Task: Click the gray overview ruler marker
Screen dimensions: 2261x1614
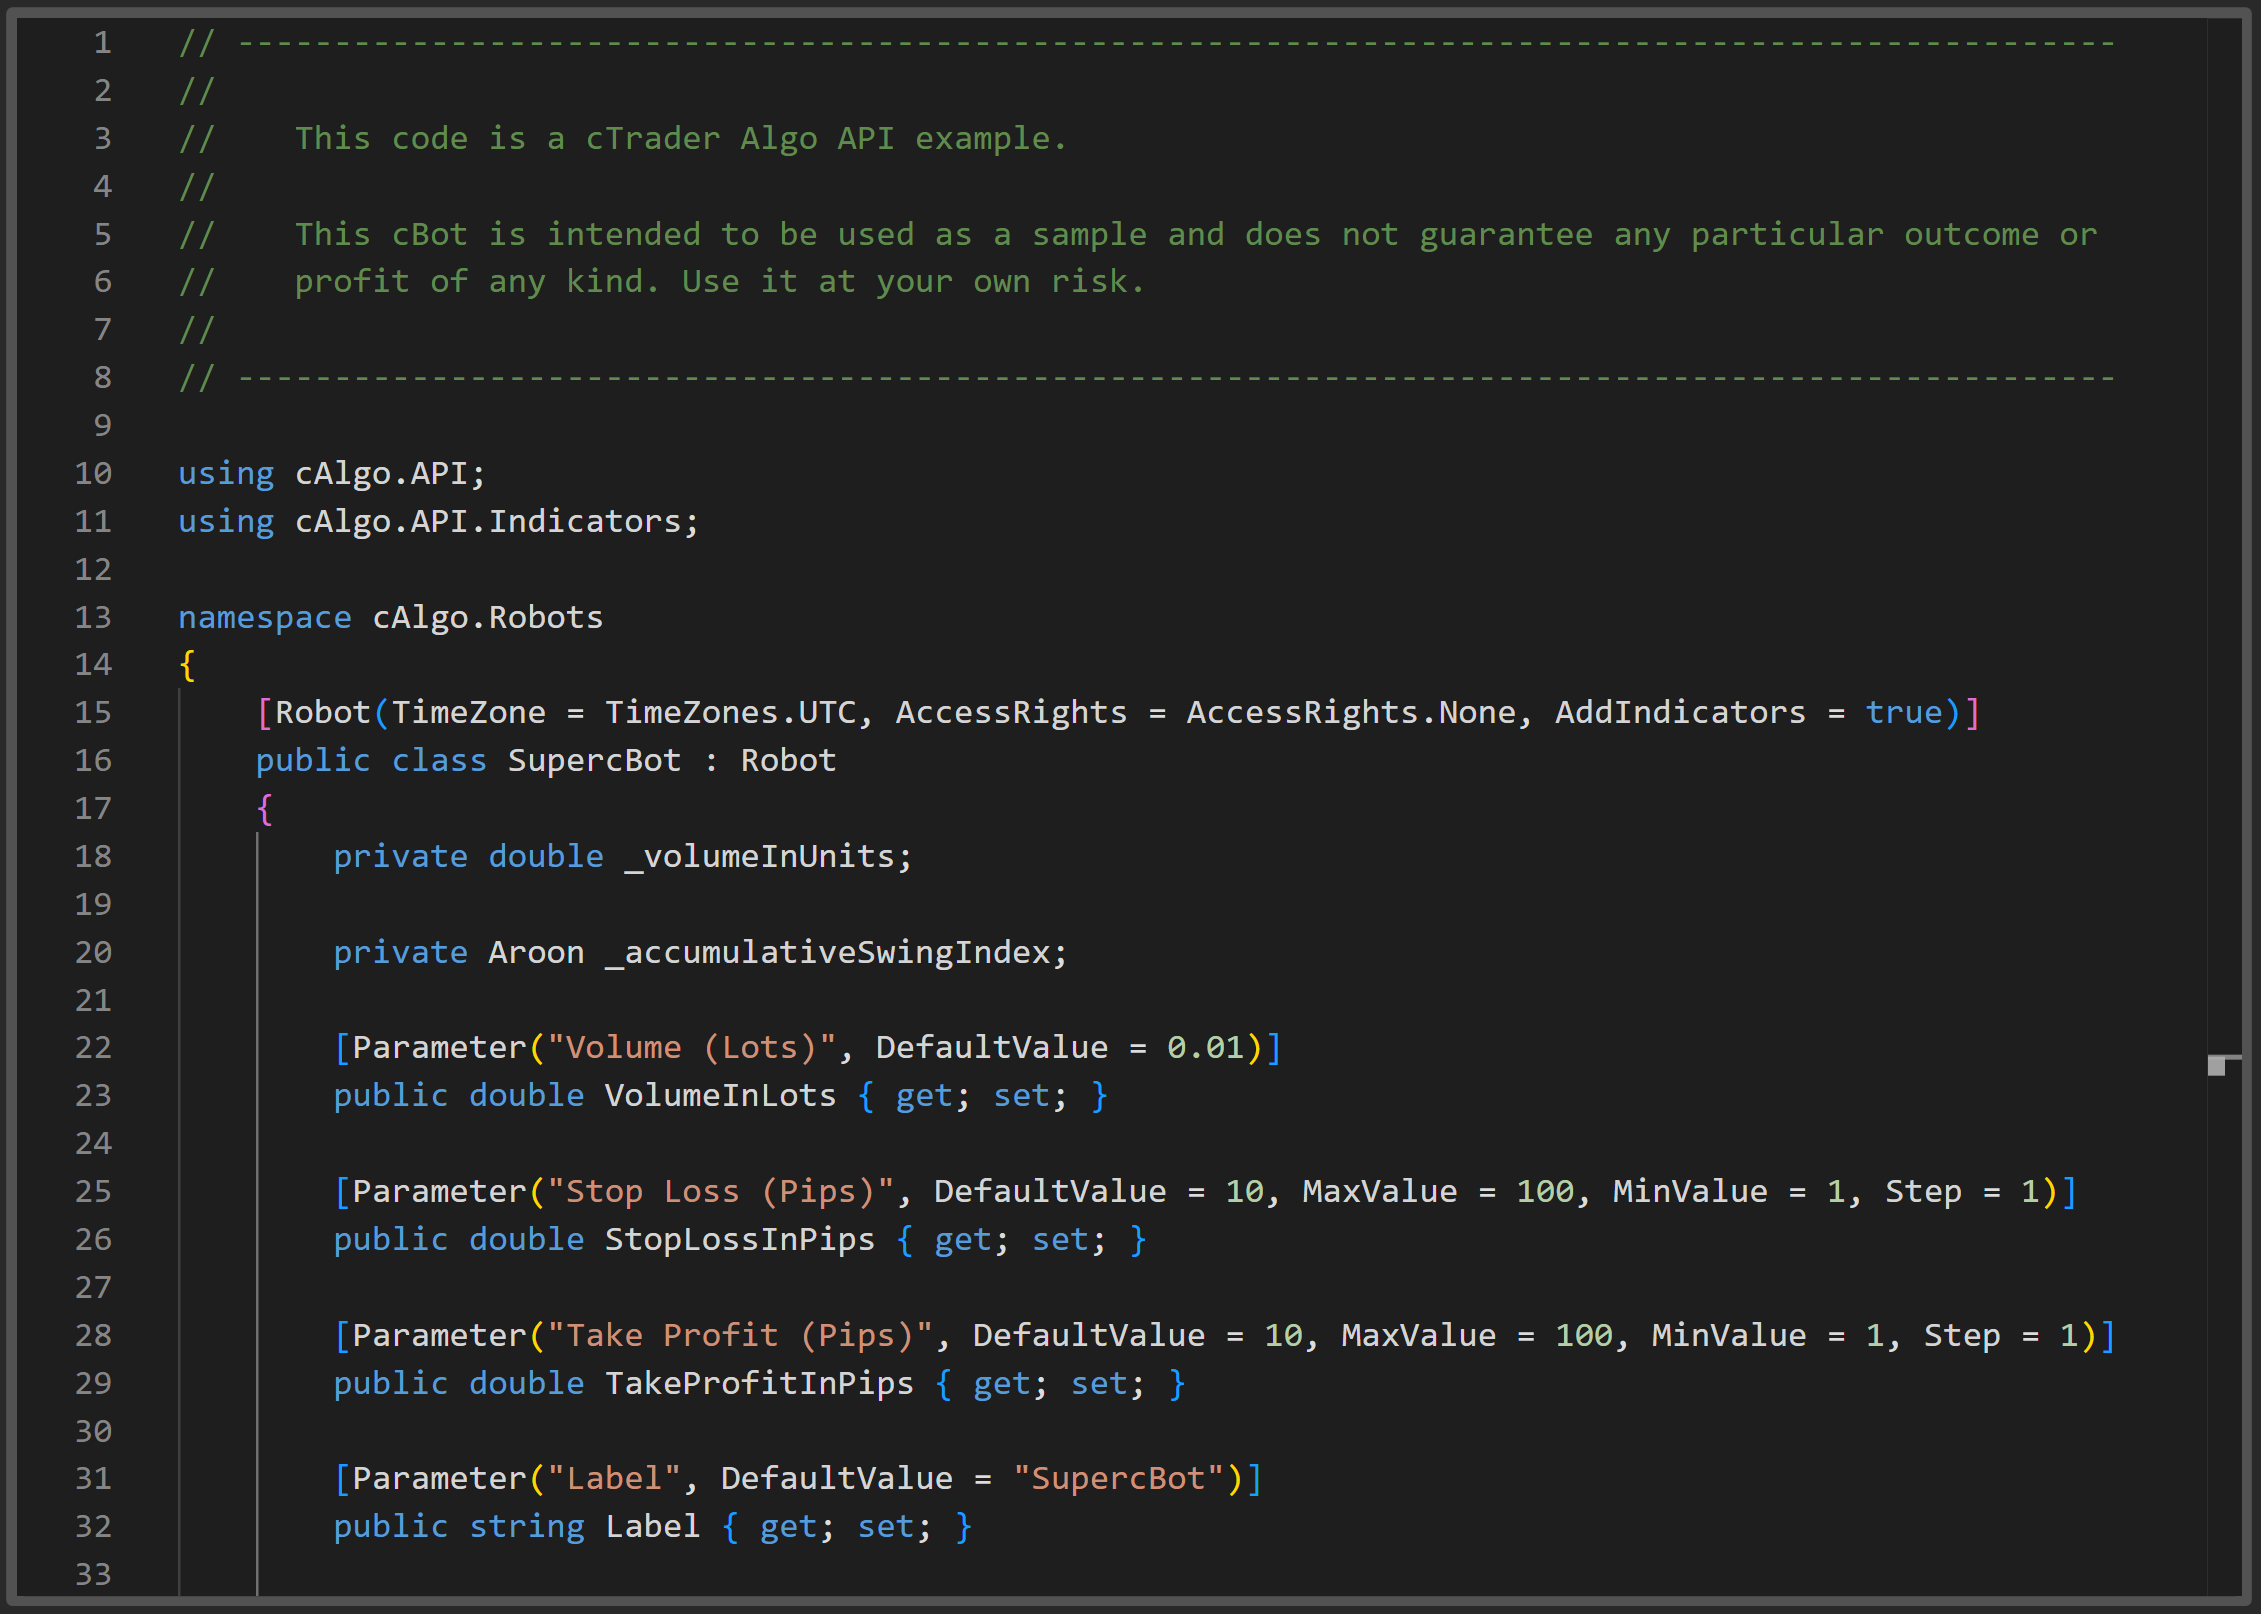Action: pos(2217,1065)
